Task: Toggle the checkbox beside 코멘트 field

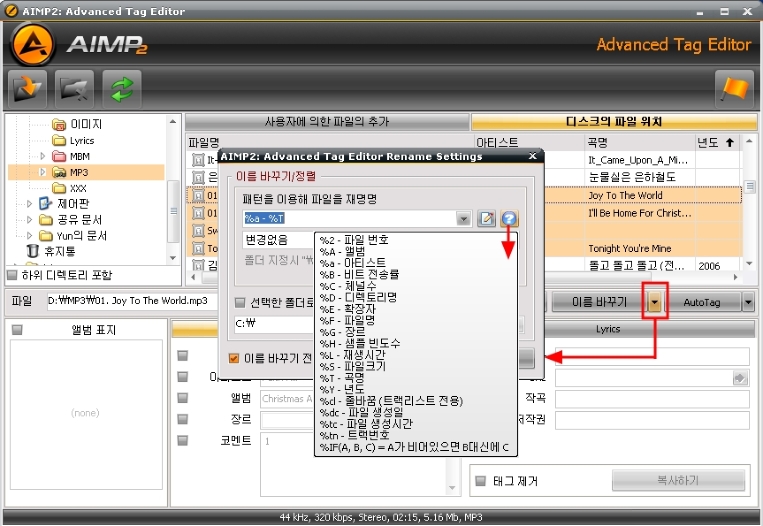Action: (182, 440)
